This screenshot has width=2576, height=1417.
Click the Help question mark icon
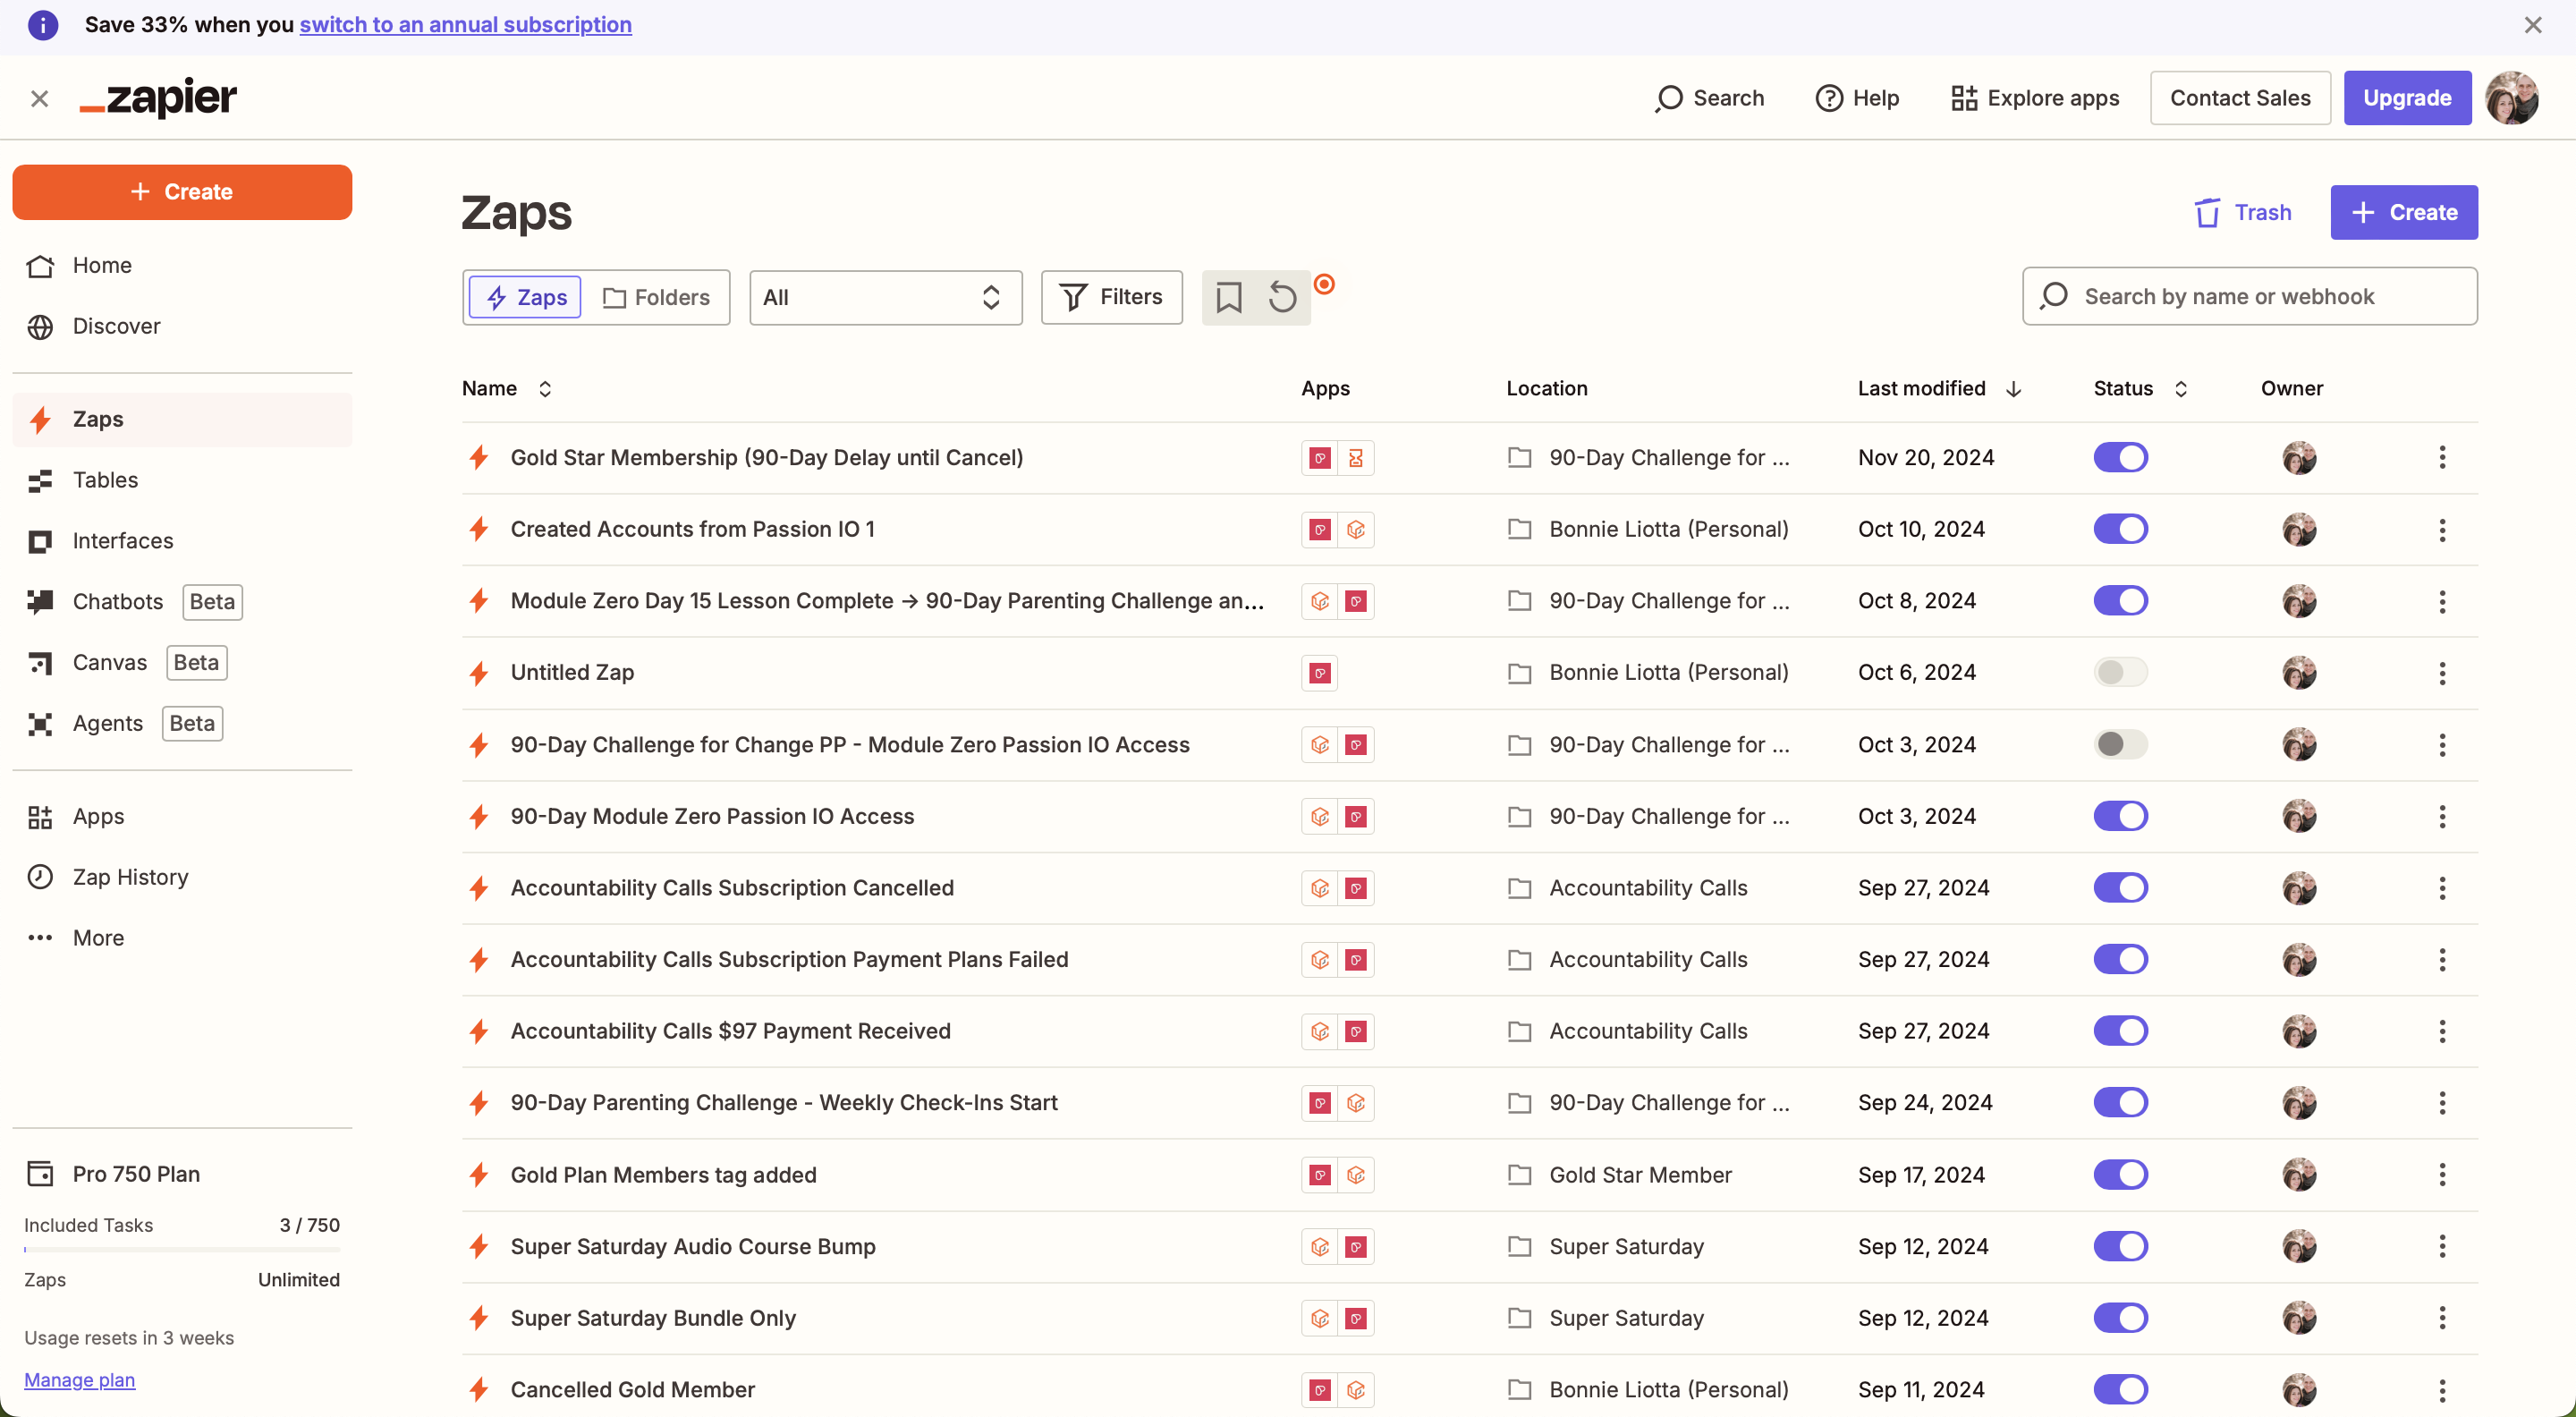1828,98
